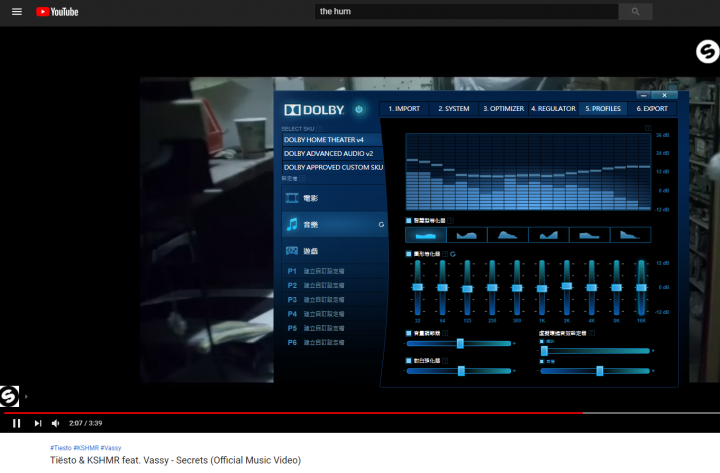720x473 pixels.
Task: Skip to the next video
Action: (x=38, y=423)
